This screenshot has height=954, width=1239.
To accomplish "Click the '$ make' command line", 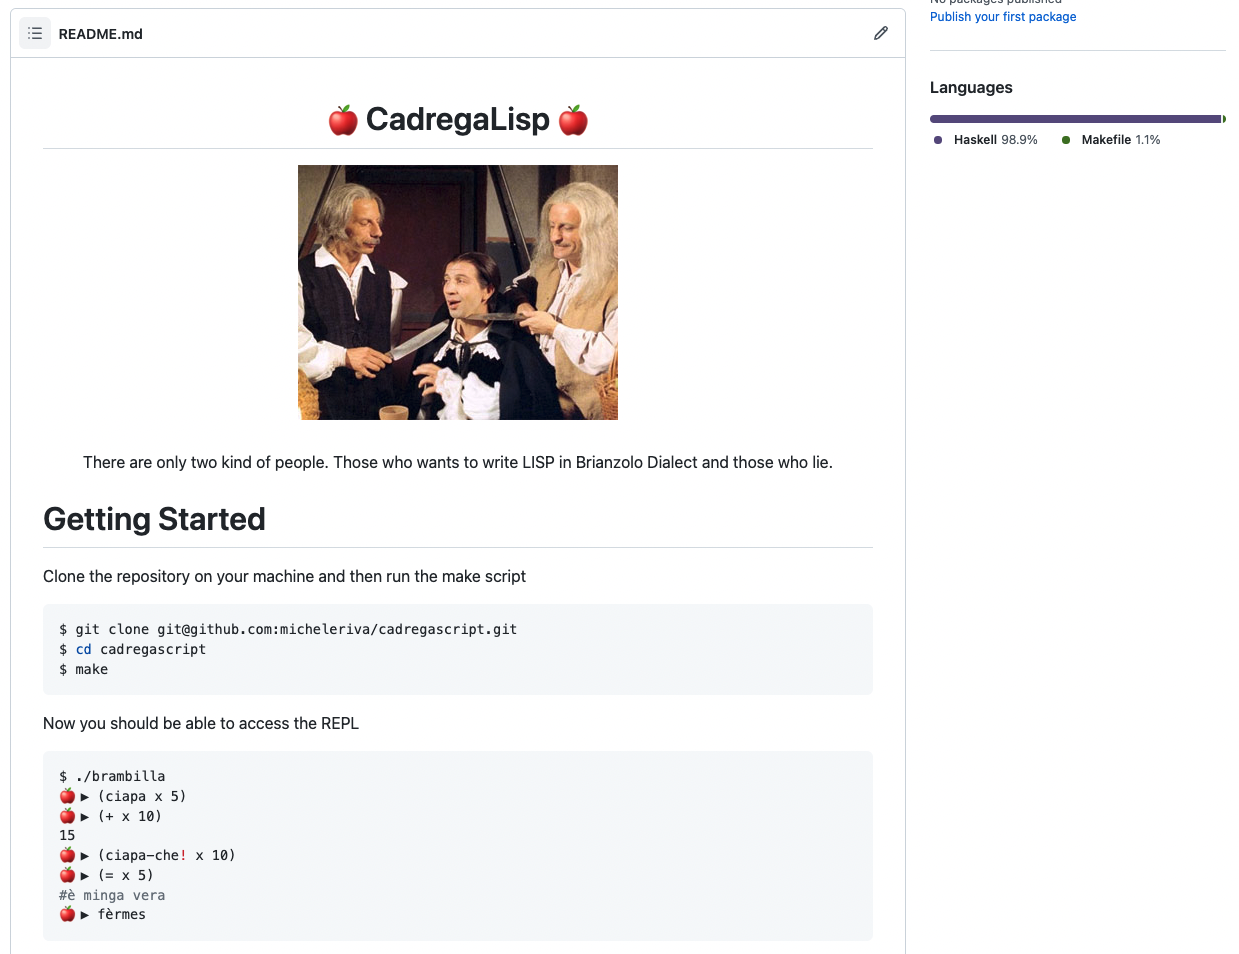I will (83, 669).
